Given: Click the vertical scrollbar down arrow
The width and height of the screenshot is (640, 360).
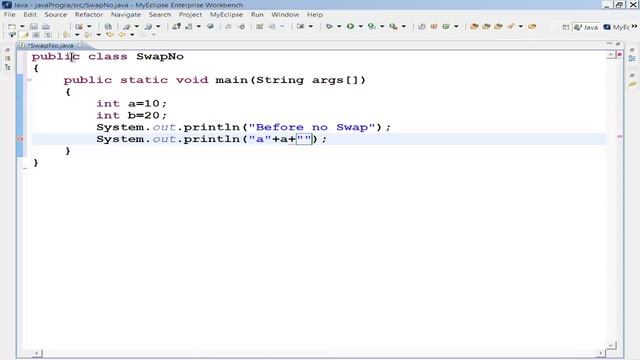Looking at the screenshot, I should coord(611,345).
